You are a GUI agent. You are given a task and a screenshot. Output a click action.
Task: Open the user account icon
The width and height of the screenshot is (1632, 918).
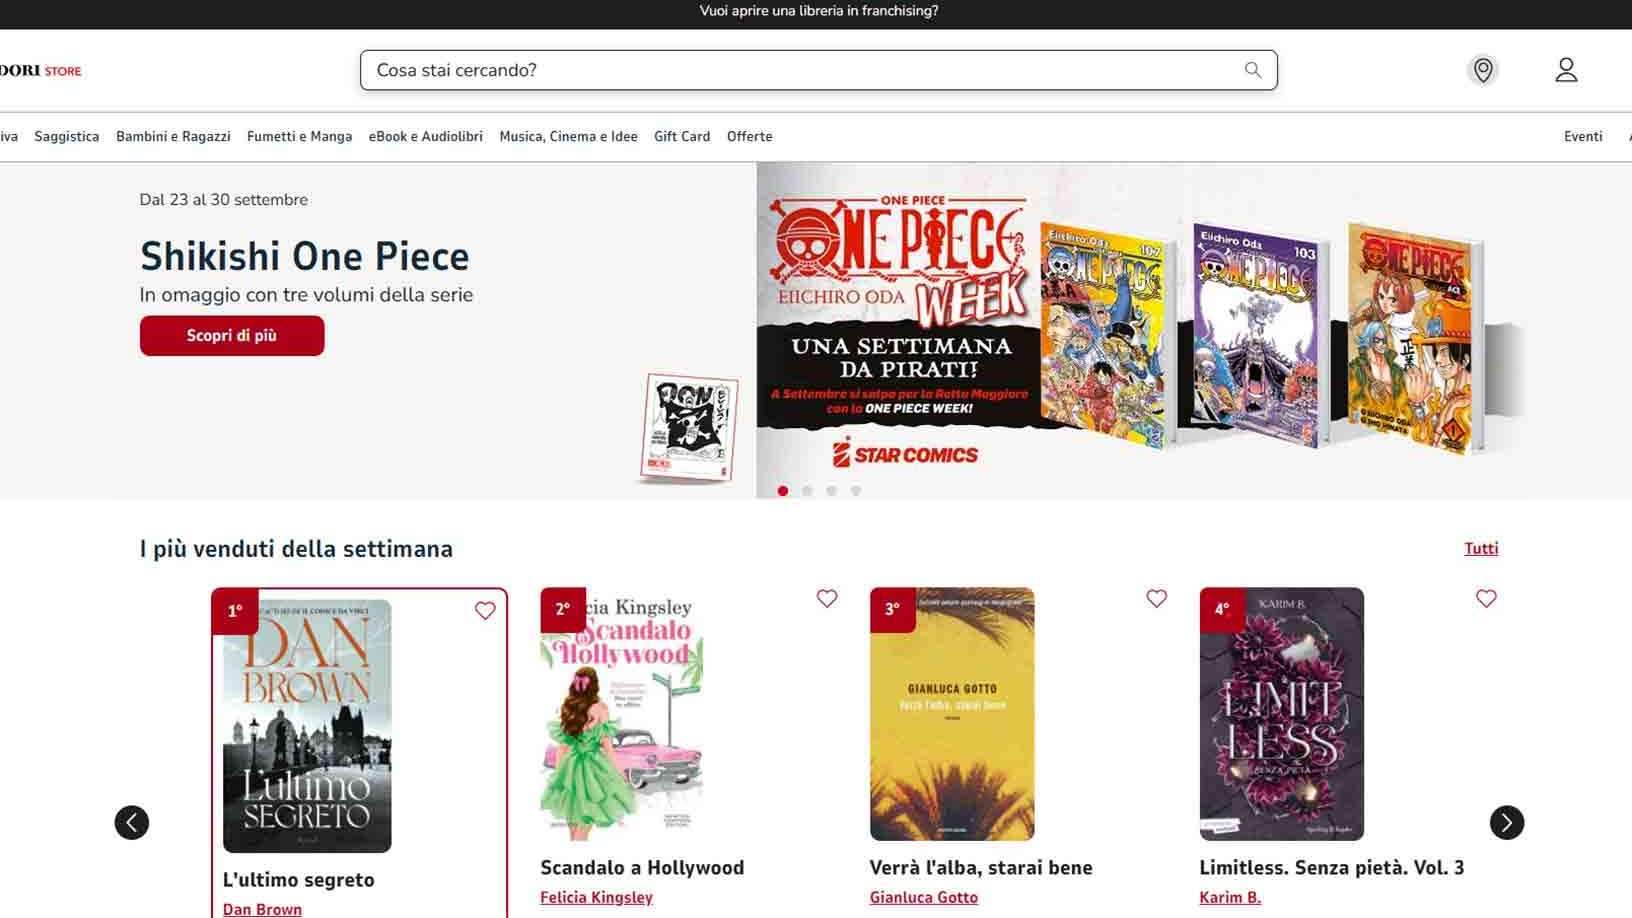point(1566,70)
